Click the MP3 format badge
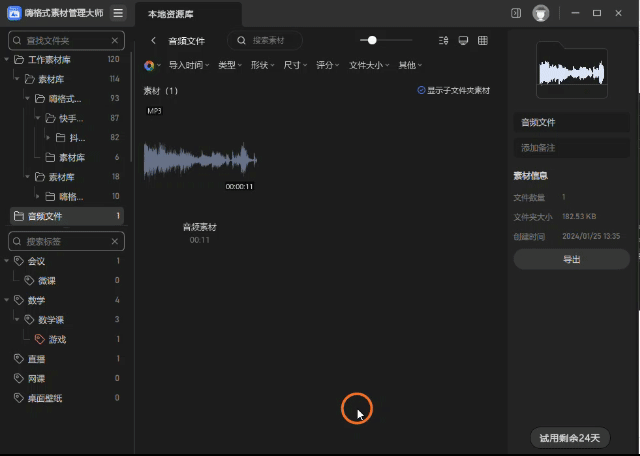Viewport: 640px width, 456px height. 154,111
